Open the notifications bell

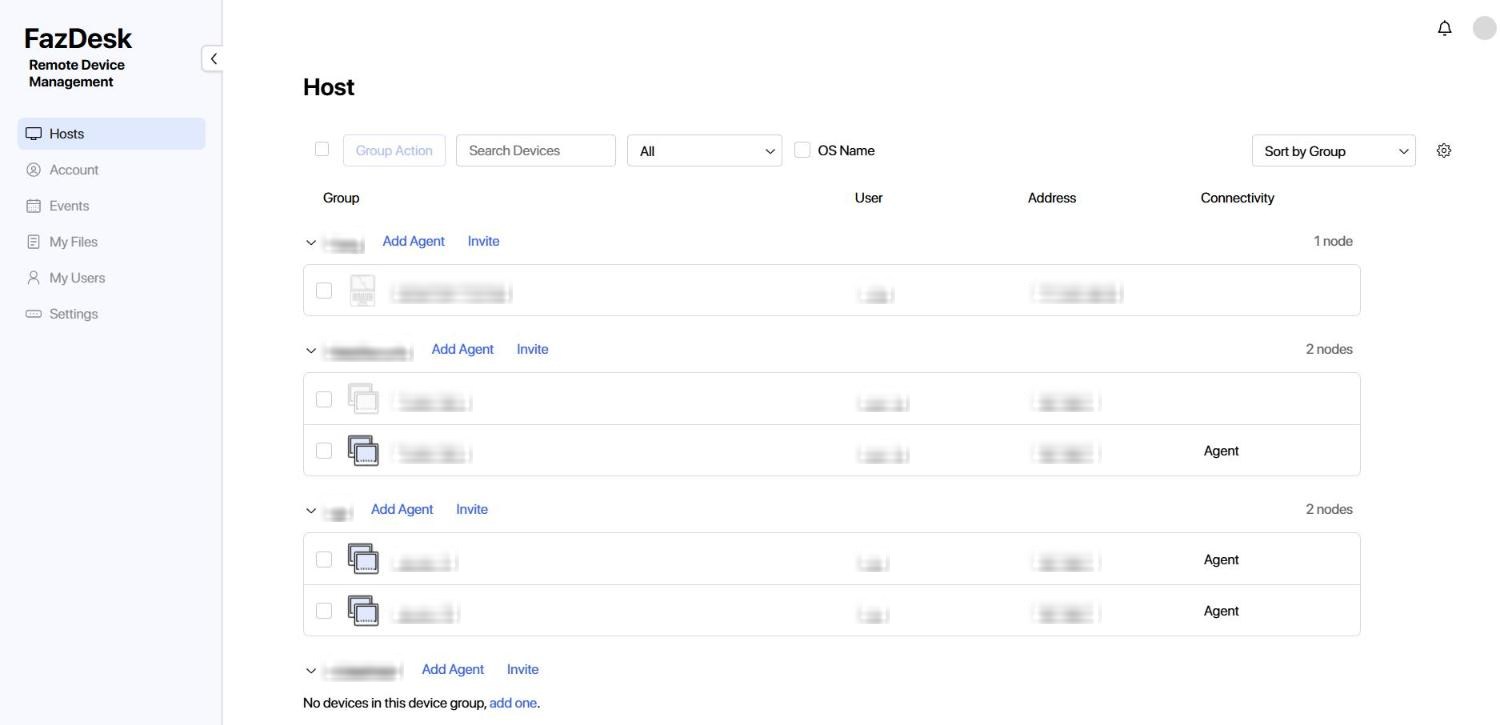[x=1444, y=28]
